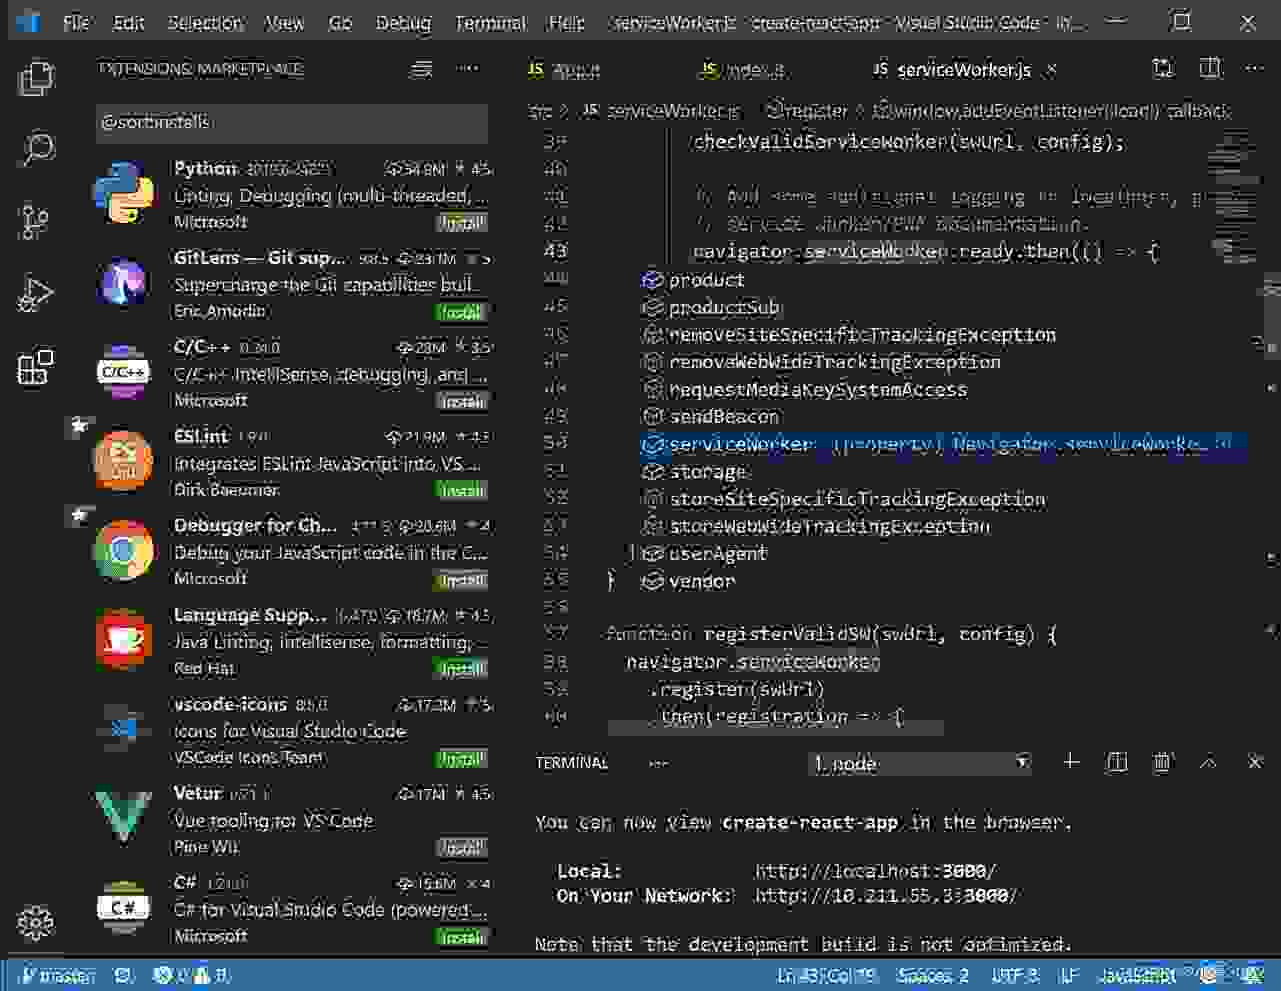The height and width of the screenshot is (991, 1281).
Task: Click master branch in status bar
Action: (x=58, y=975)
